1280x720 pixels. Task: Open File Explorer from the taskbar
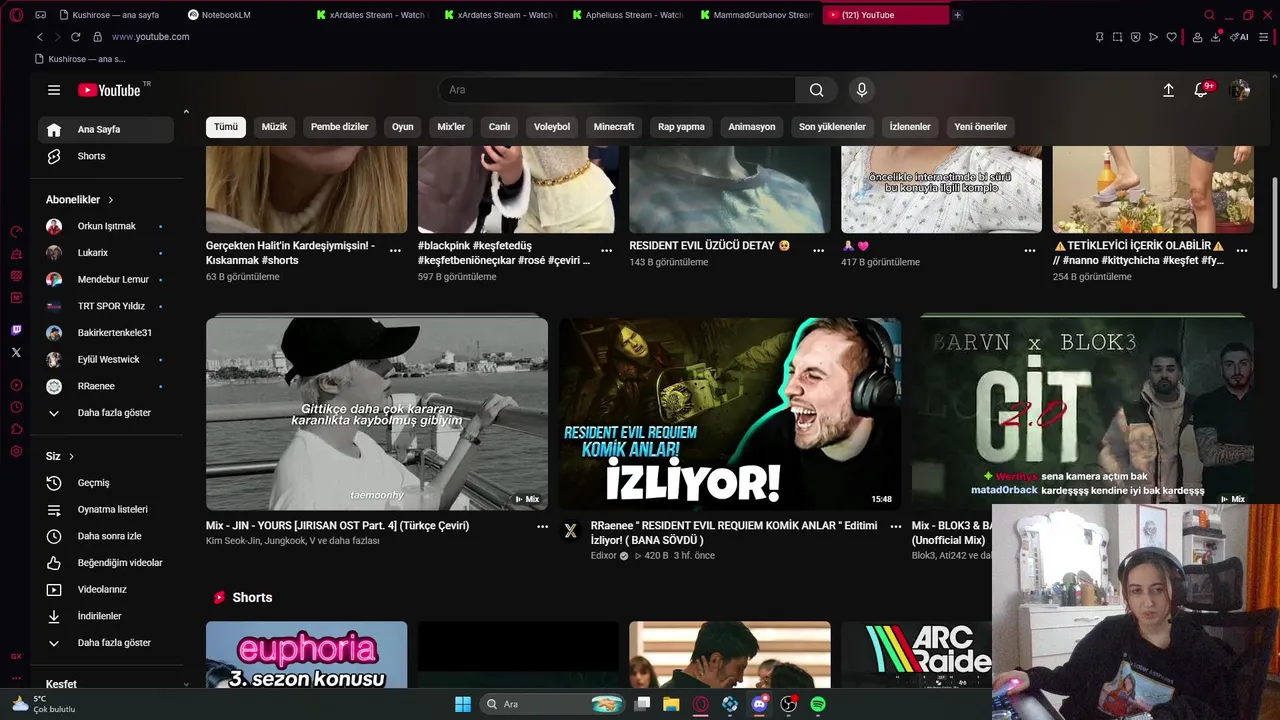(671, 704)
